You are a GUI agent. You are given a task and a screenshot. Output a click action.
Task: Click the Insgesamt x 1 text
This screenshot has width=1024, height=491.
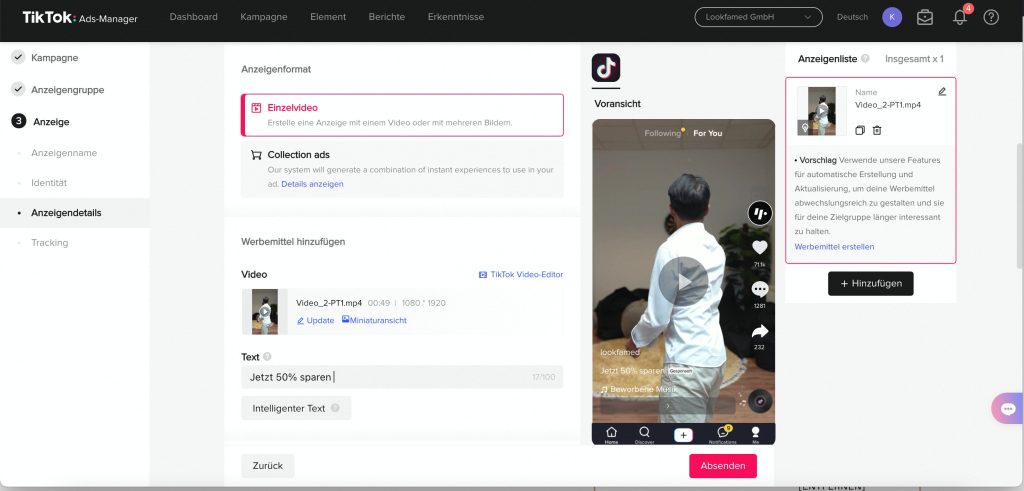point(914,59)
